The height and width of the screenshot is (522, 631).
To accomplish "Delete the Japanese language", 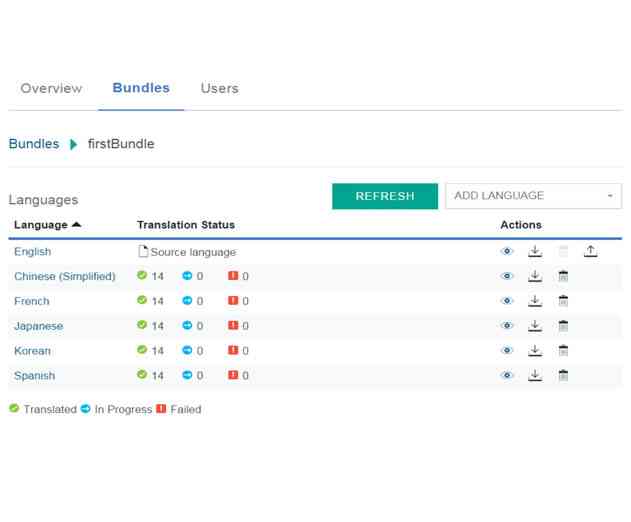I will click(x=563, y=326).
